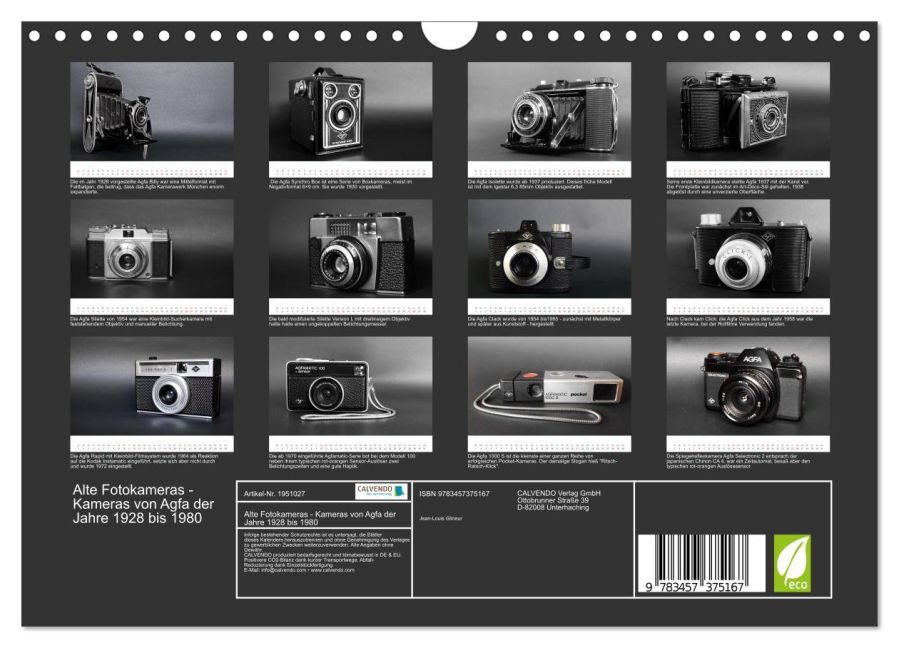
Task: View the Agfamatic 100 sensor camera photo
Action: tap(350, 386)
